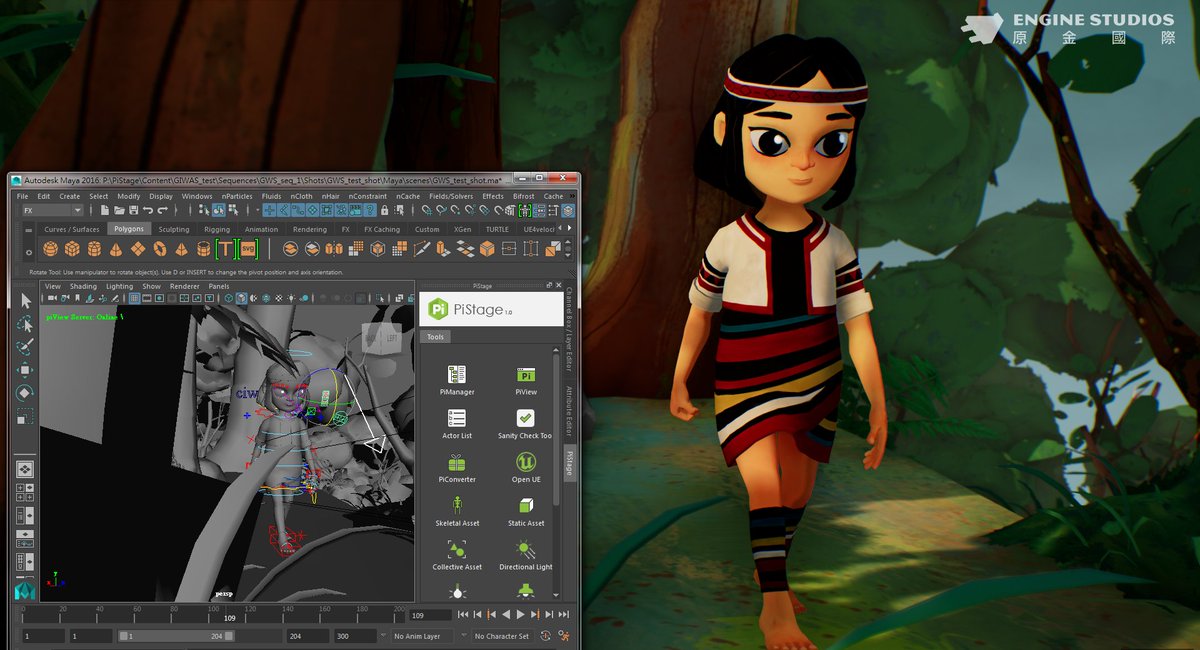The height and width of the screenshot is (650, 1200).
Task: Toggle the viewport grid display button
Action: tap(135, 298)
